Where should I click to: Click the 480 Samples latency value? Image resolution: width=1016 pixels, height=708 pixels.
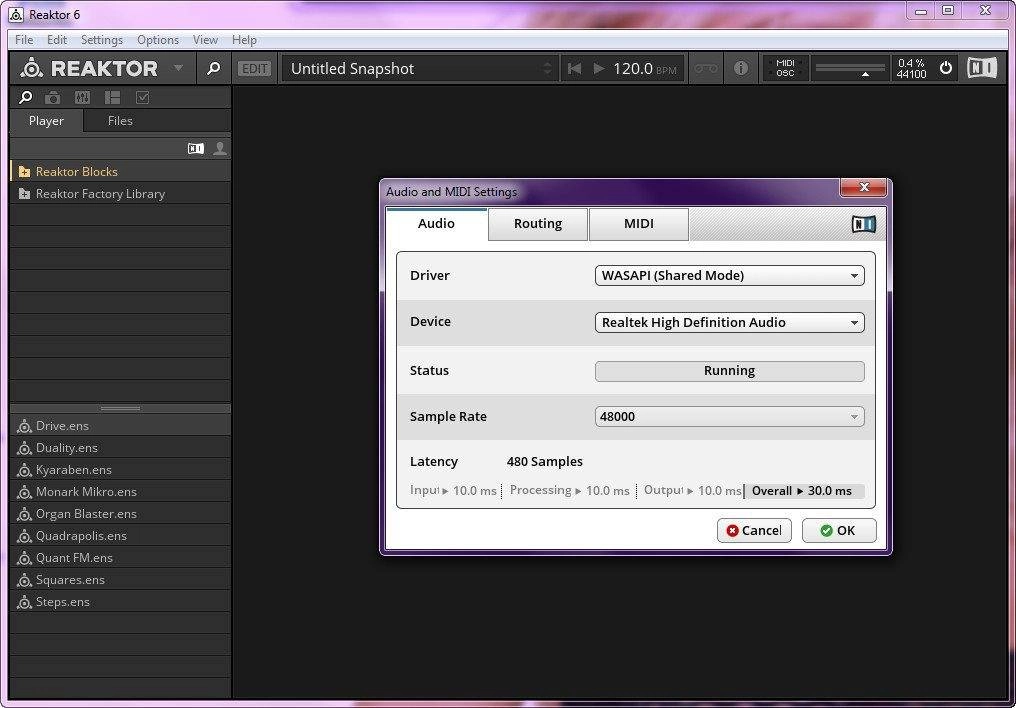pos(544,461)
